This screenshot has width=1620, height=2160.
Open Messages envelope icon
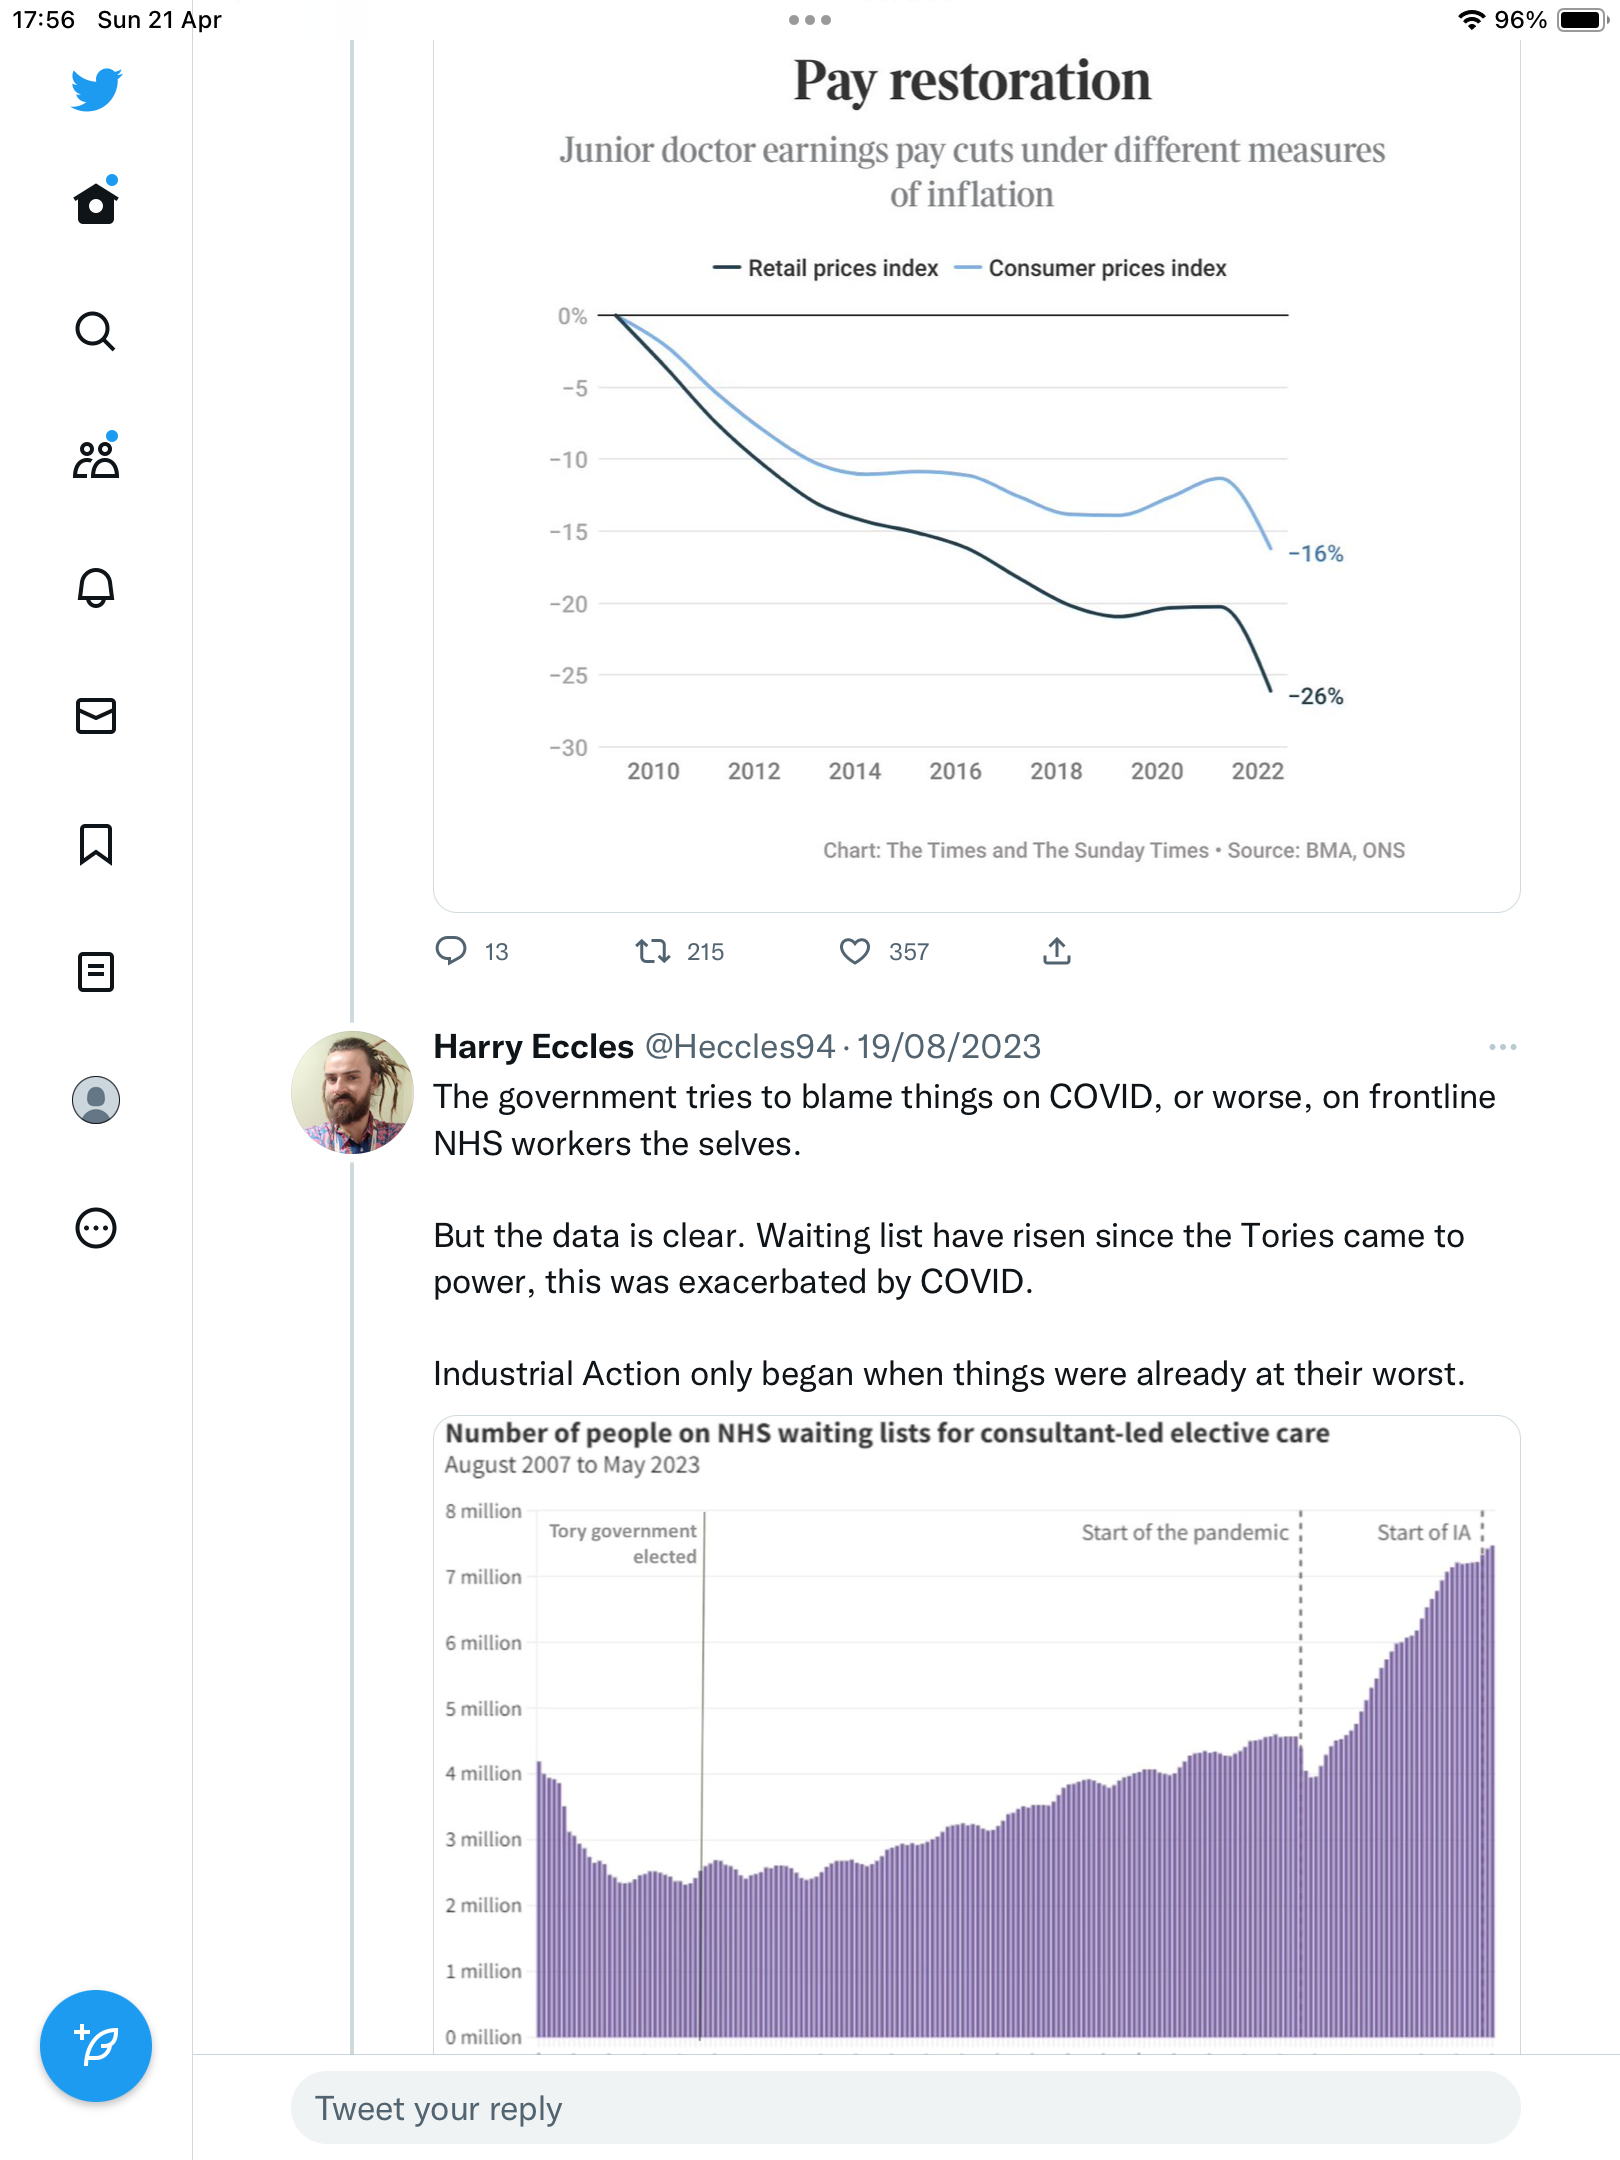pyautogui.click(x=96, y=716)
